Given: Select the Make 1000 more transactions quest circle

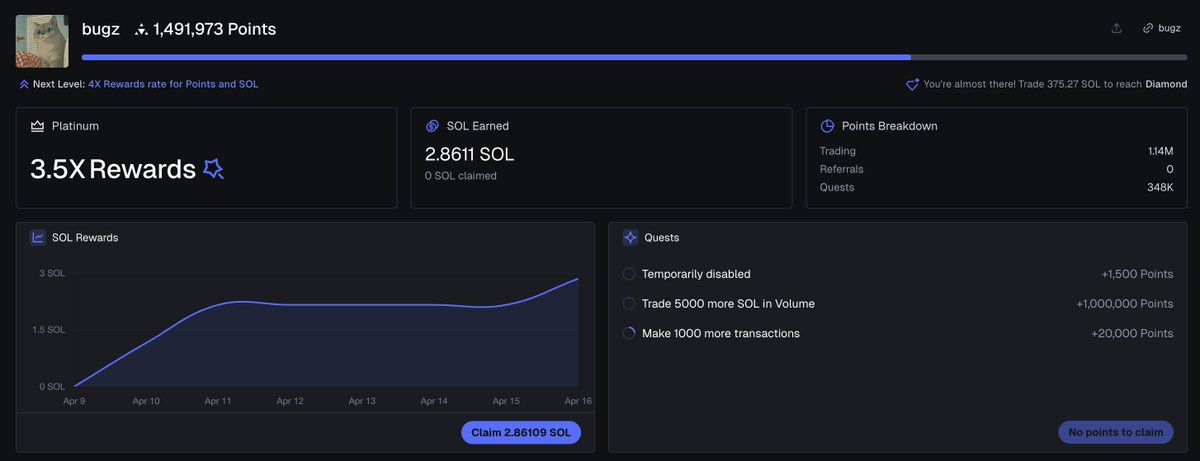Looking at the screenshot, I should (629, 333).
